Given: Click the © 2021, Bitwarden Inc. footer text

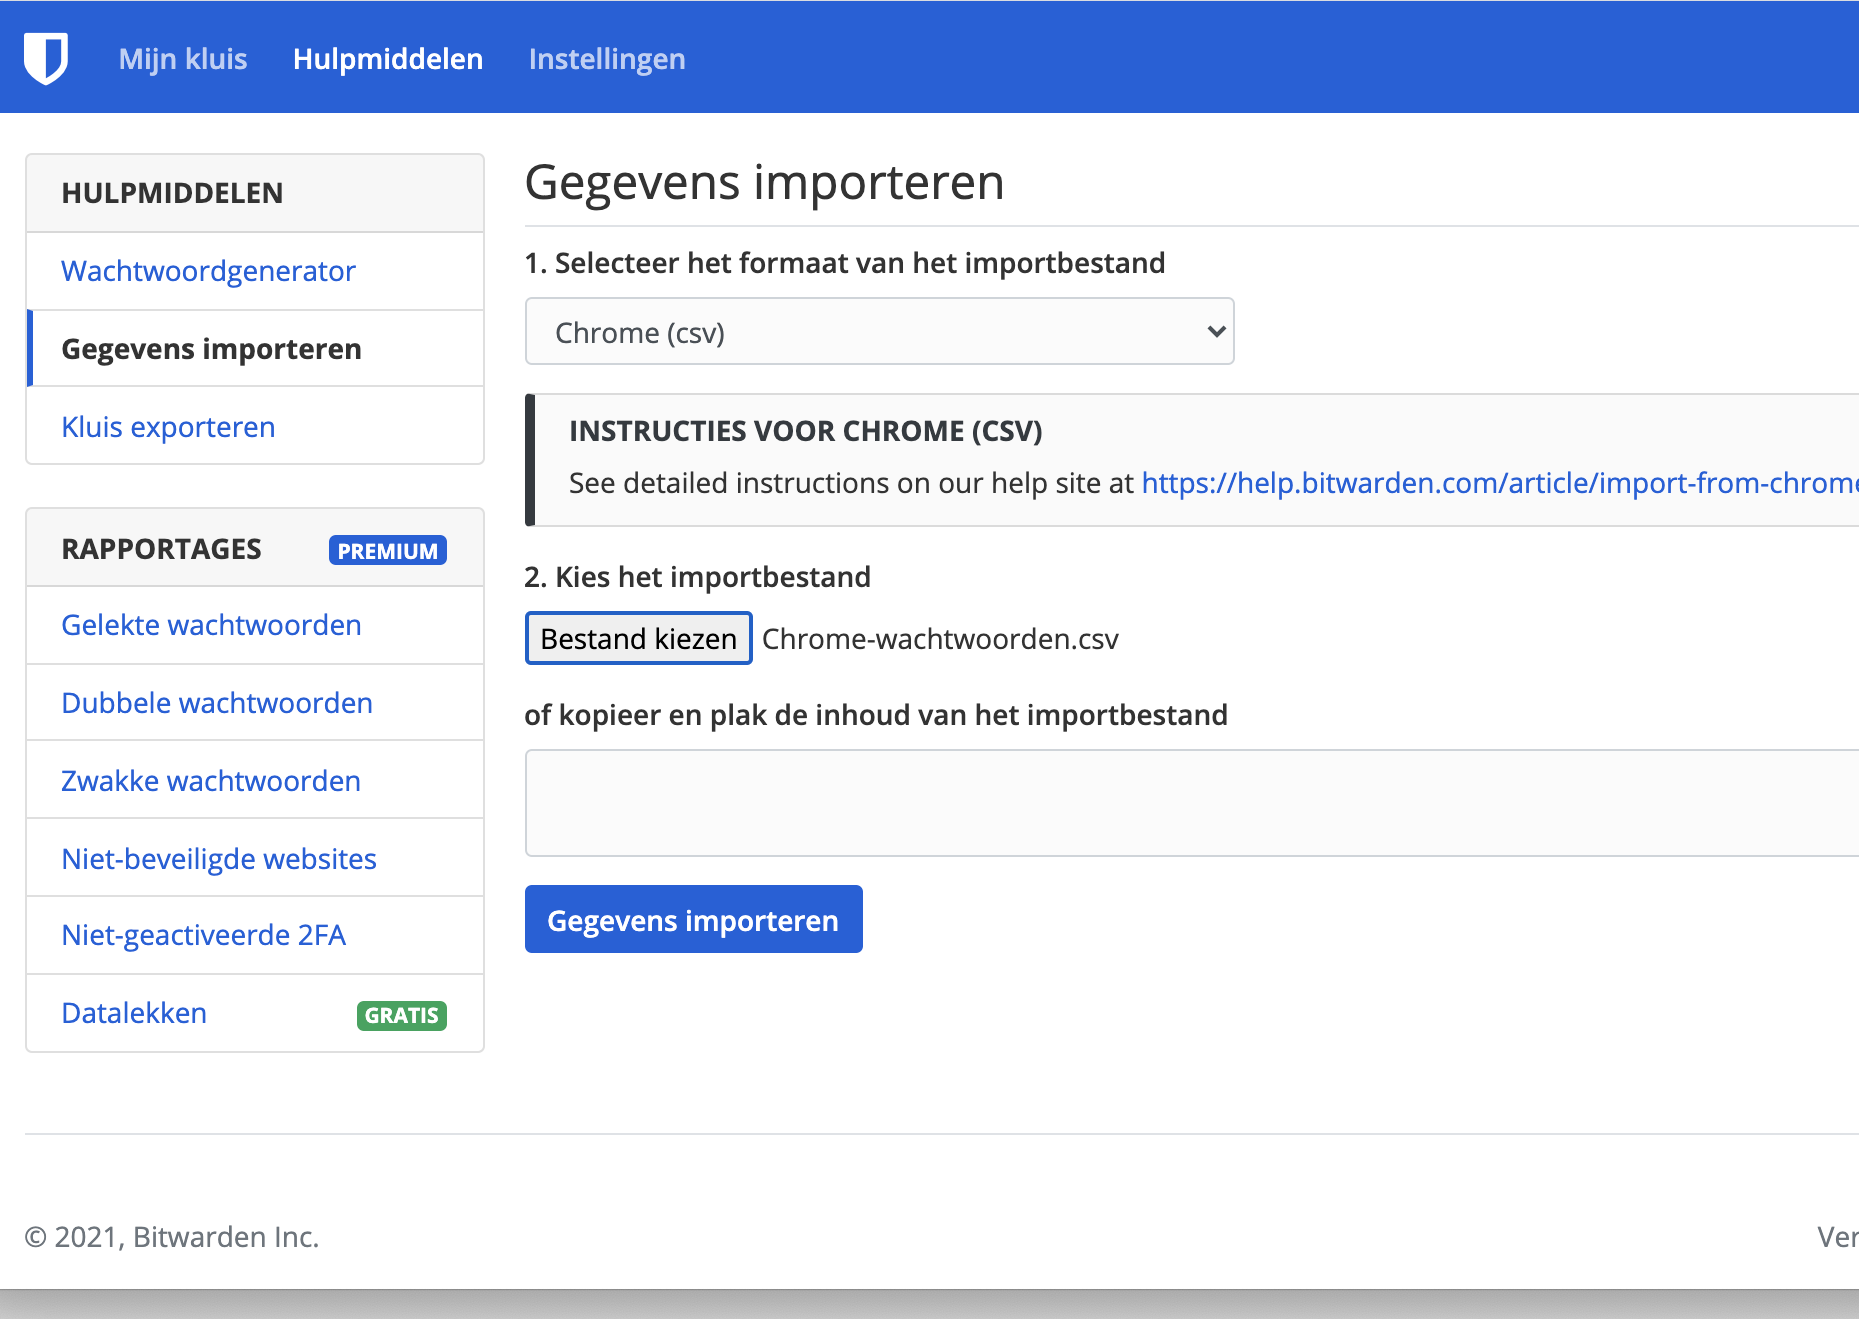Looking at the screenshot, I should [x=172, y=1237].
